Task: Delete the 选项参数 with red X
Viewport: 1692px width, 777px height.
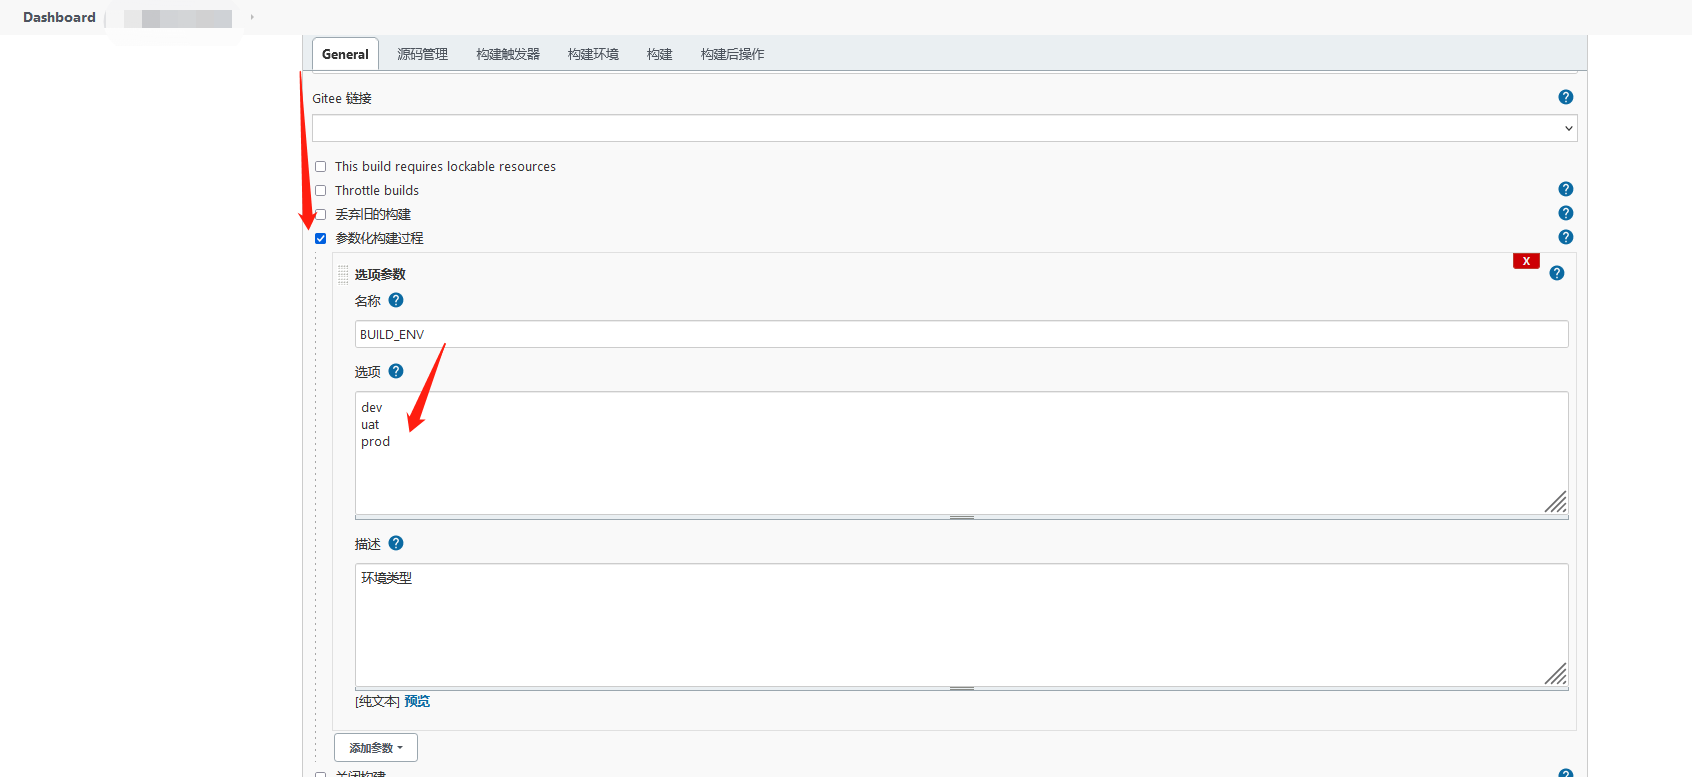Action: pyautogui.click(x=1526, y=261)
